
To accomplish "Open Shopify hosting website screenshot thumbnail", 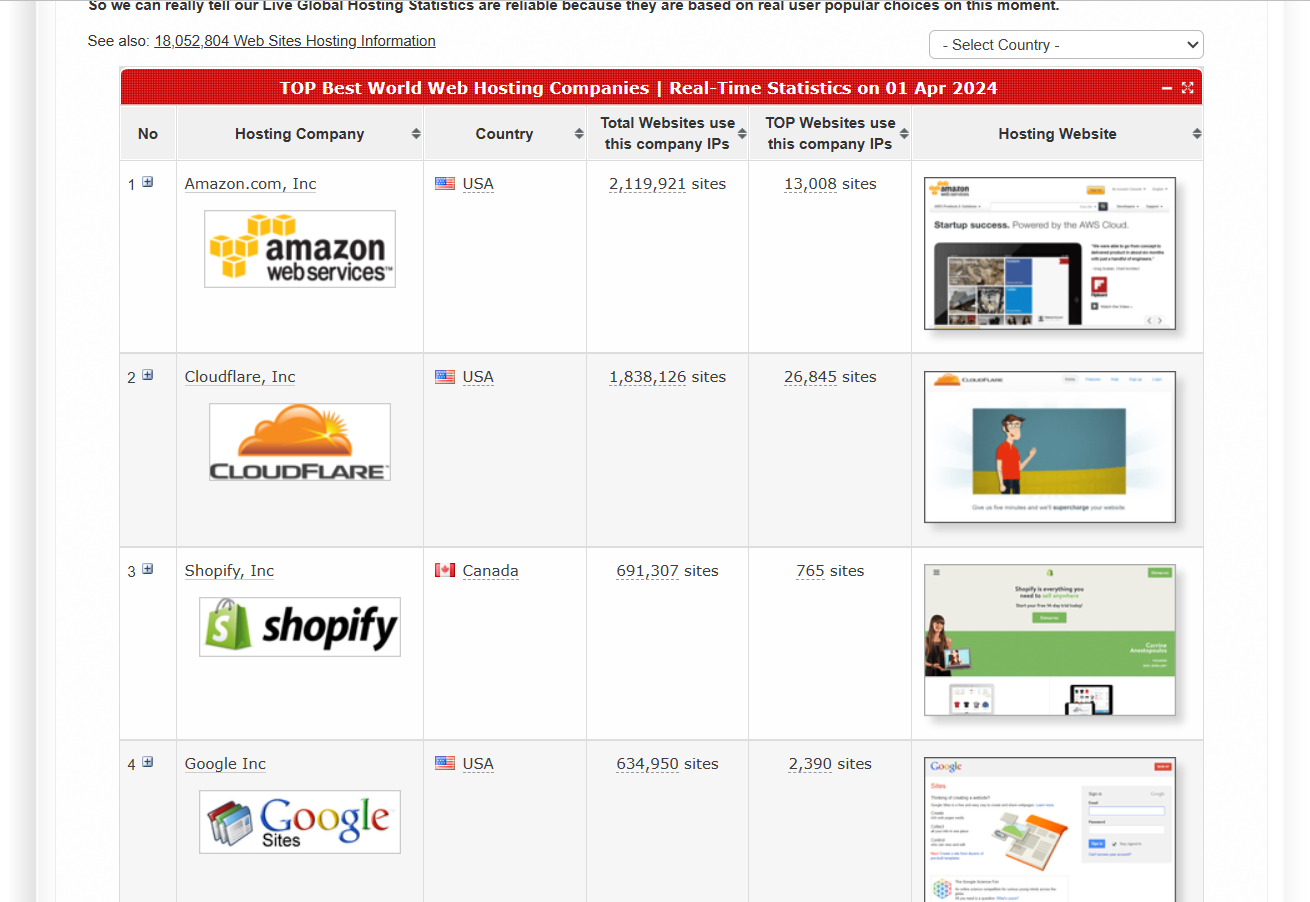I will [x=1050, y=640].
